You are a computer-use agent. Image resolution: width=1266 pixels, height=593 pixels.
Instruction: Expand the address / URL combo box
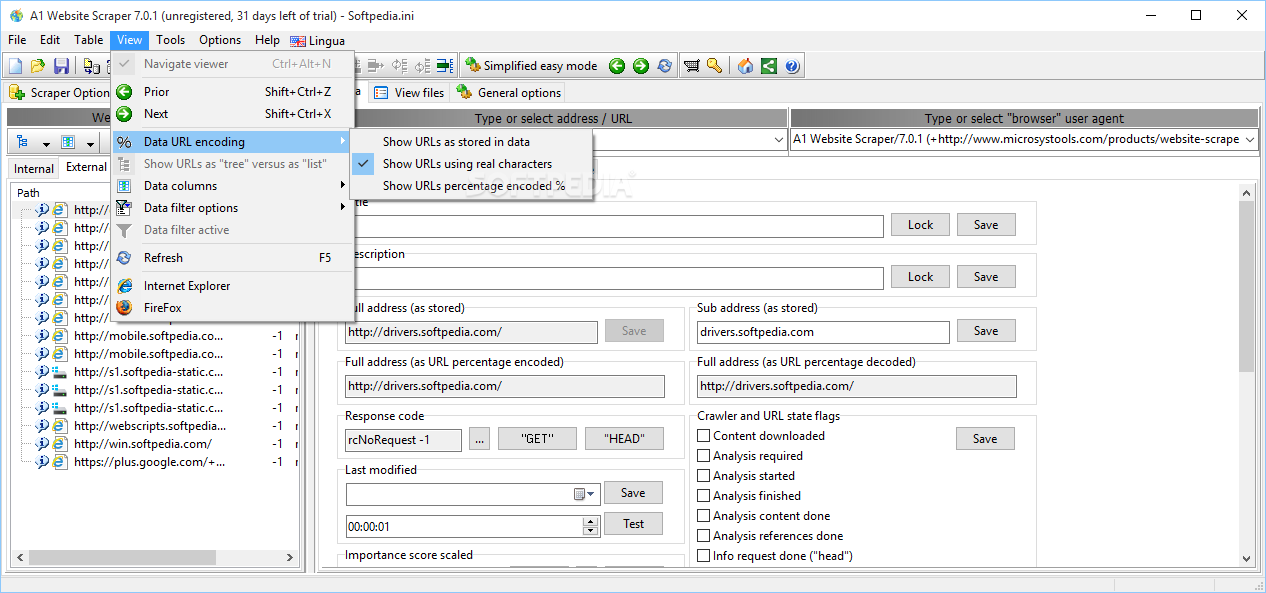[x=780, y=140]
